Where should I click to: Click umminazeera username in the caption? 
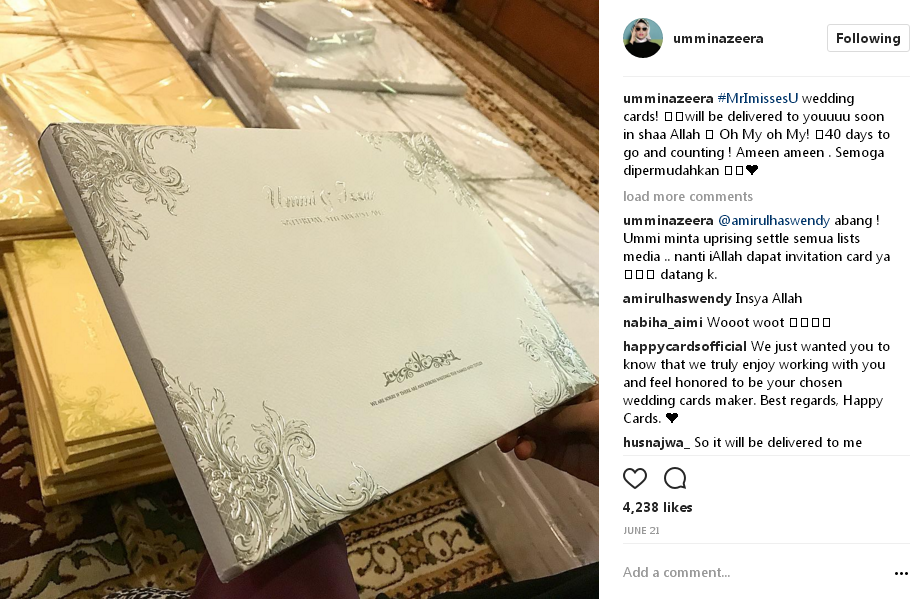tap(668, 98)
